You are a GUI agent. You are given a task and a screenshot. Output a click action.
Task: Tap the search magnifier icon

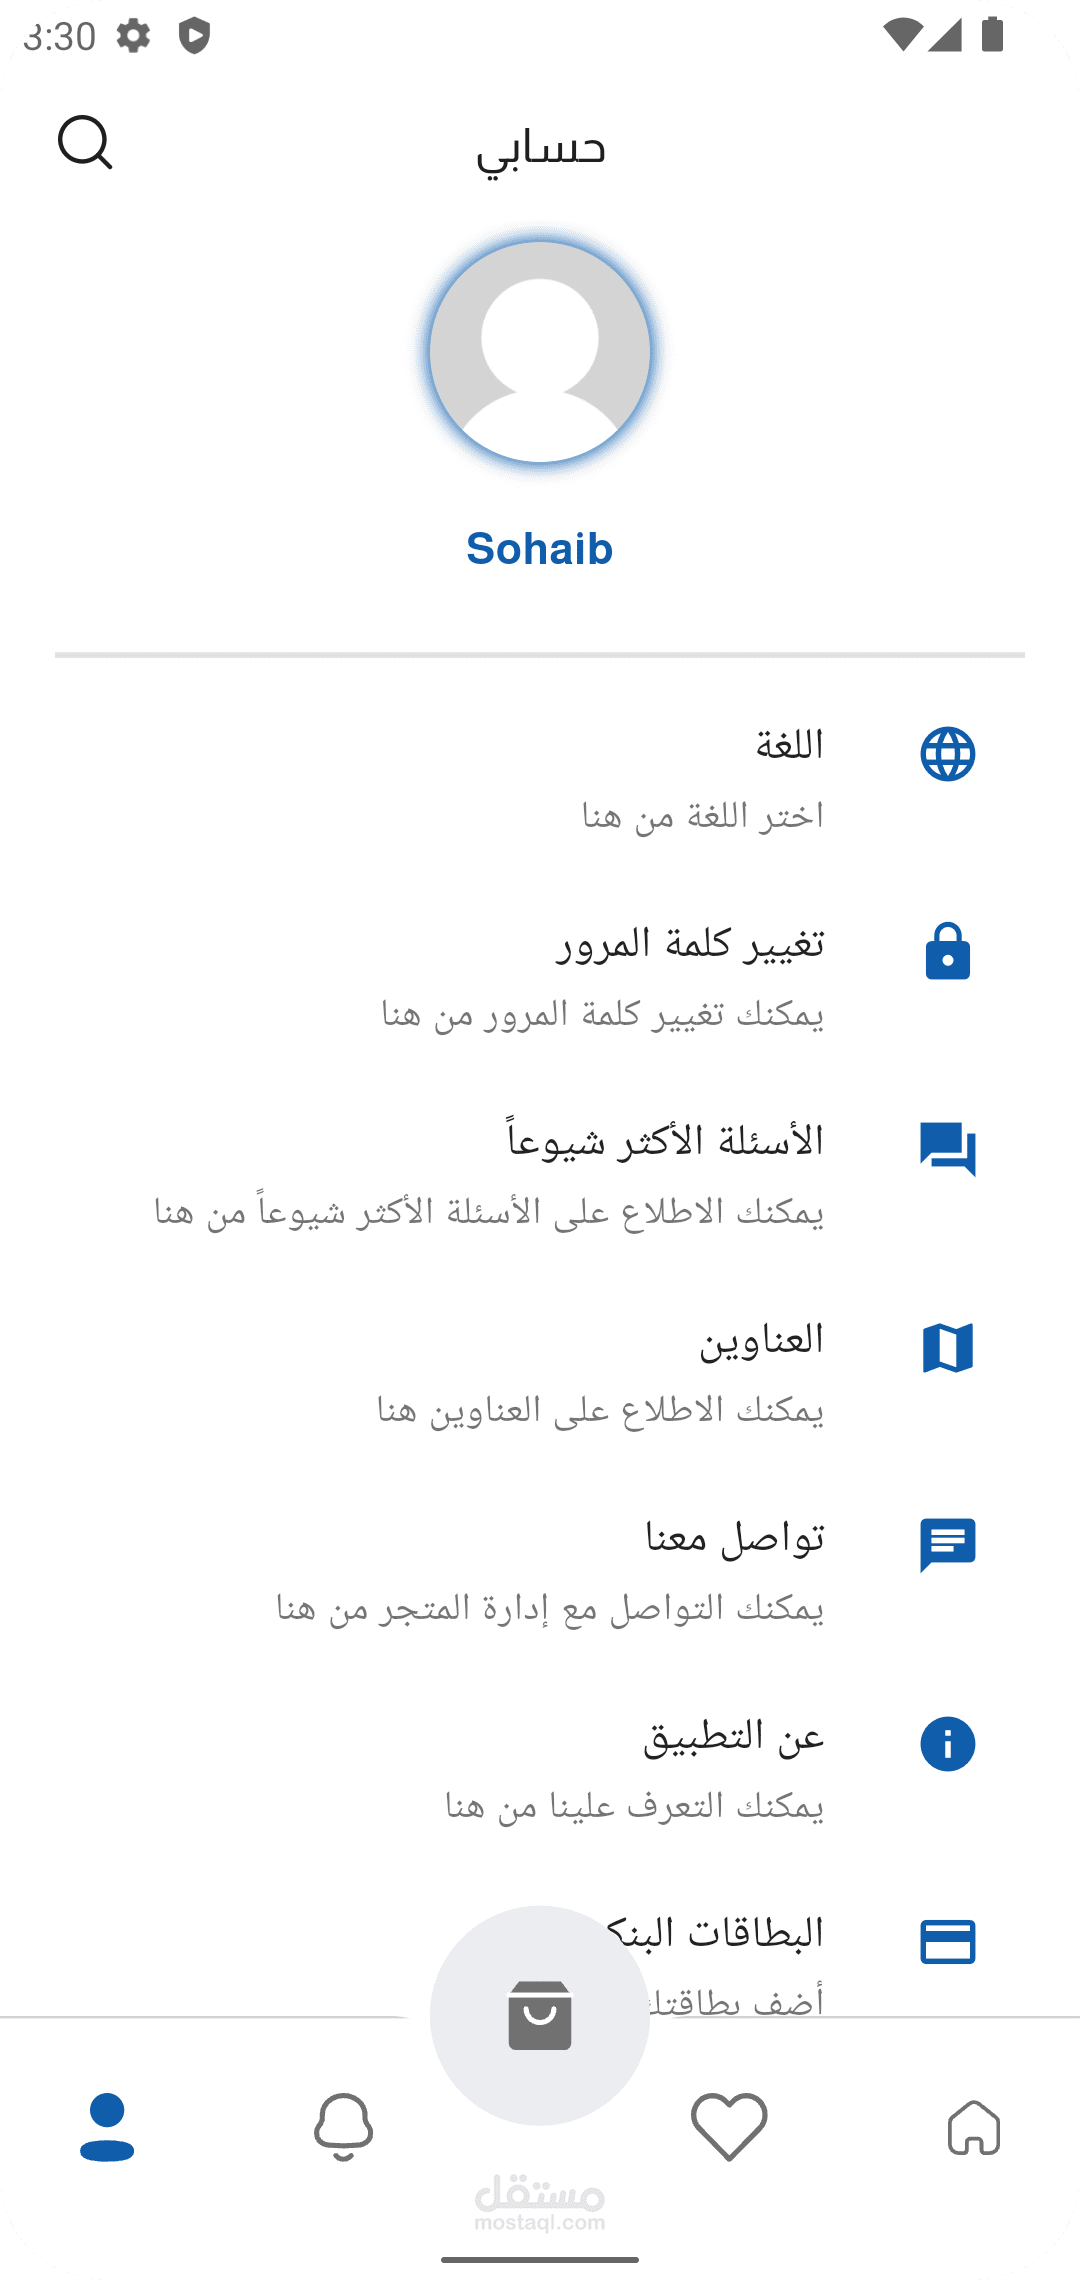click(x=85, y=143)
